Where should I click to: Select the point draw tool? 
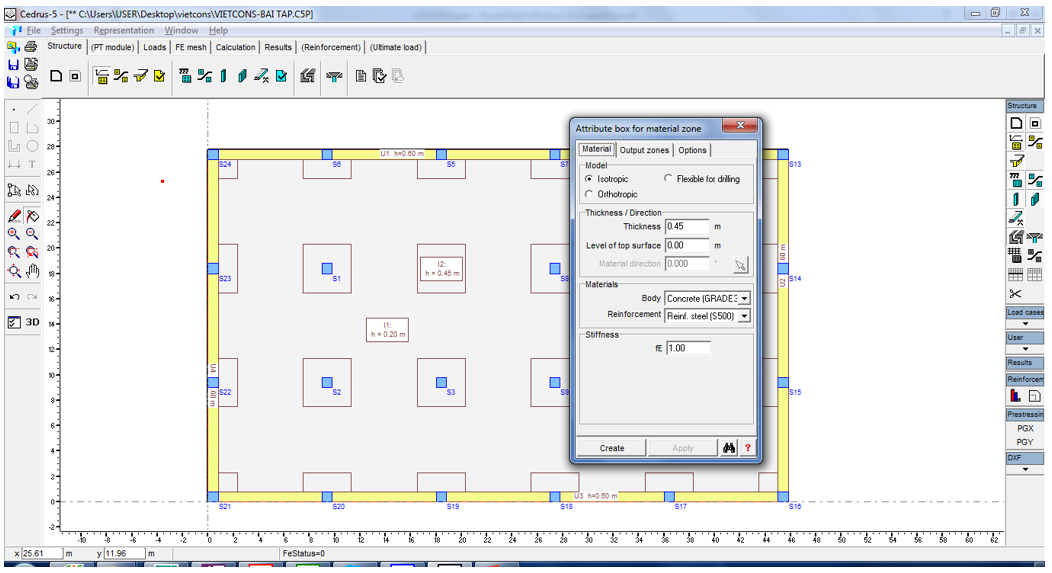coord(14,109)
